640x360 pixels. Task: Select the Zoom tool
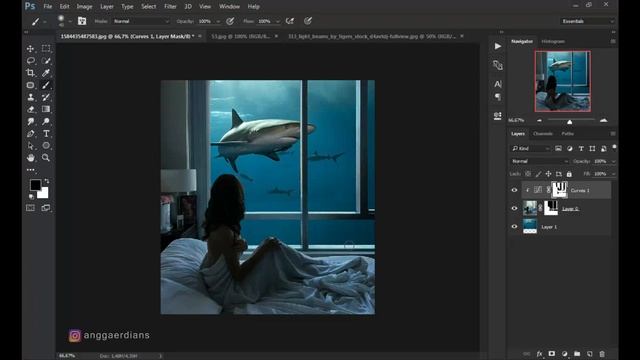46,158
